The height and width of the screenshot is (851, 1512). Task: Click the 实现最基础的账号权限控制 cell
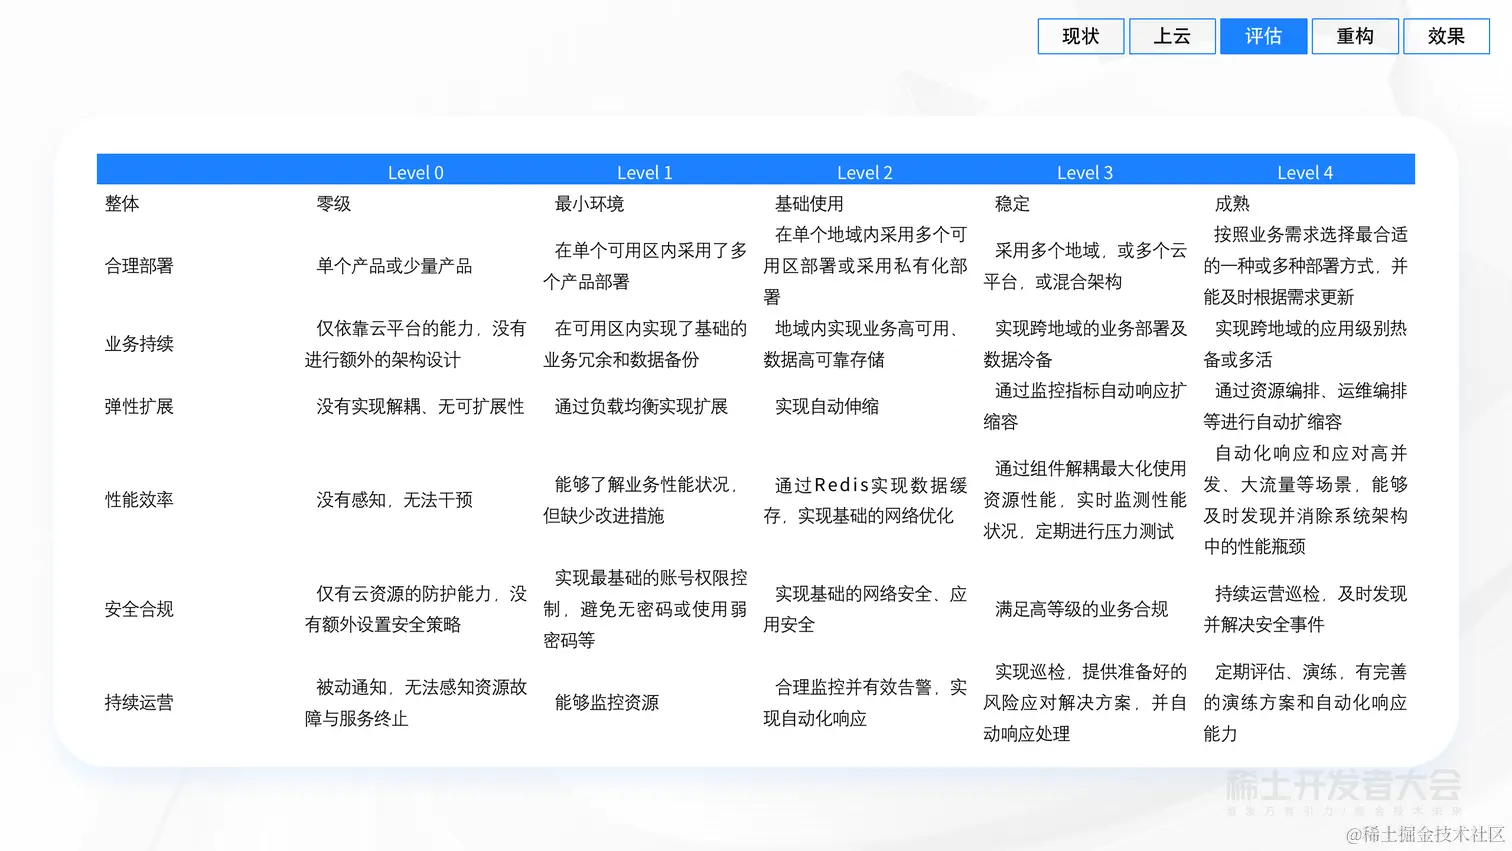coord(645,608)
